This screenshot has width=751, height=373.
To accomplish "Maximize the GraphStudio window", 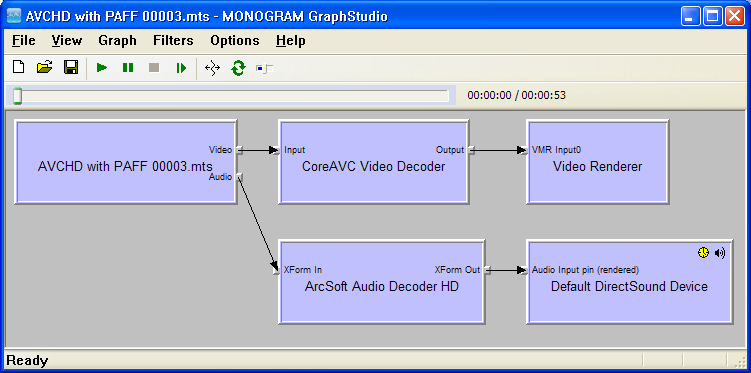I will pyautogui.click(x=712, y=16).
